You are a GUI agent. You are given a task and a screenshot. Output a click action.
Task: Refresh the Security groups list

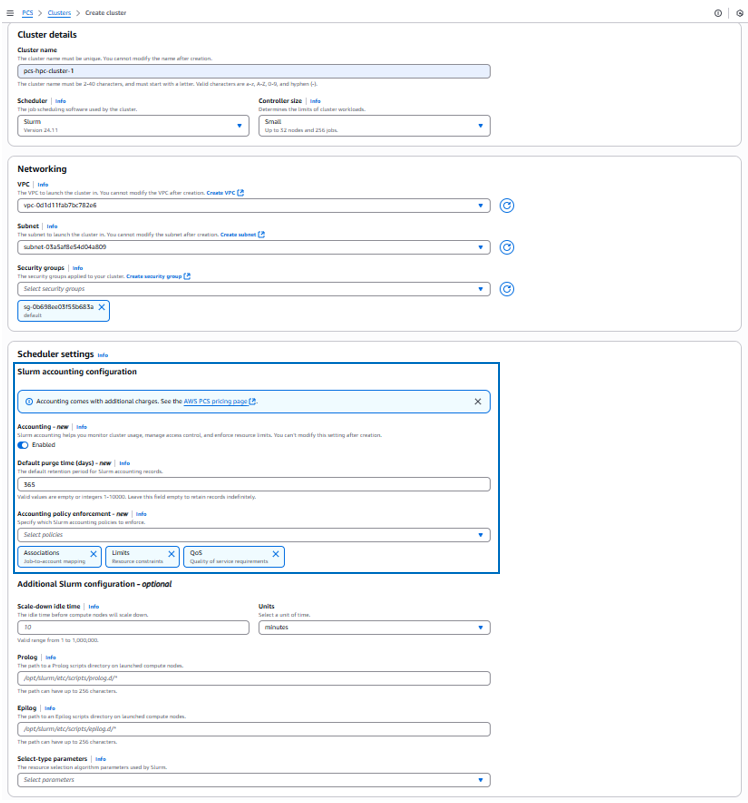[x=508, y=288]
